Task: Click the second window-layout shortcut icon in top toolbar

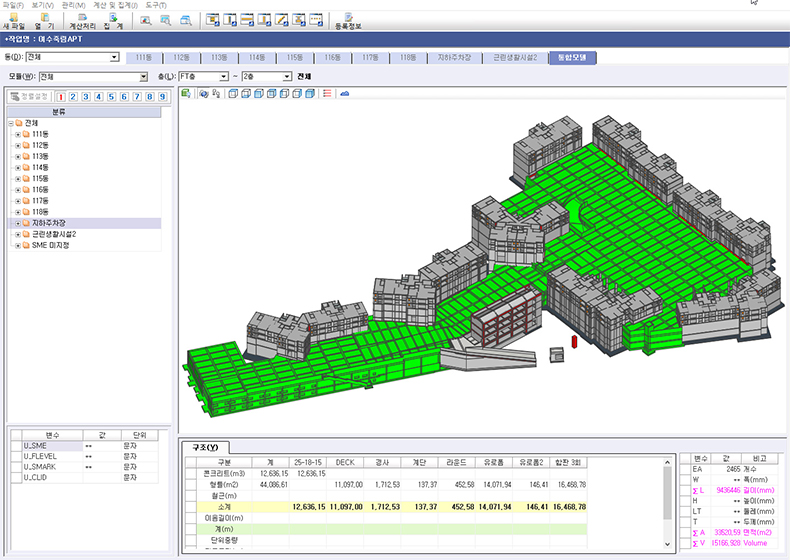Action: pos(230,20)
